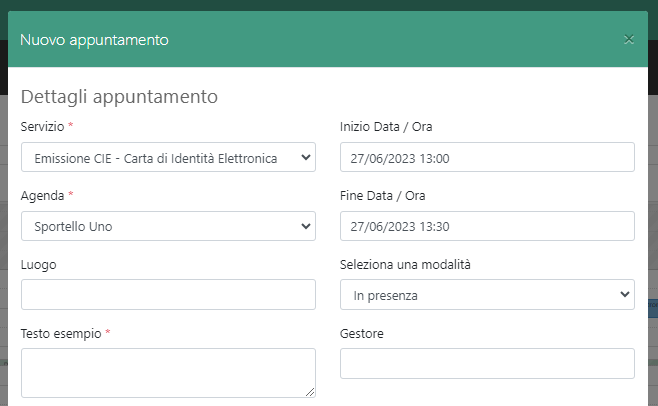Screen dimensions: 658x406
Task: Click the Nuovo appuntamento dialog title
Action: [x=94, y=40]
